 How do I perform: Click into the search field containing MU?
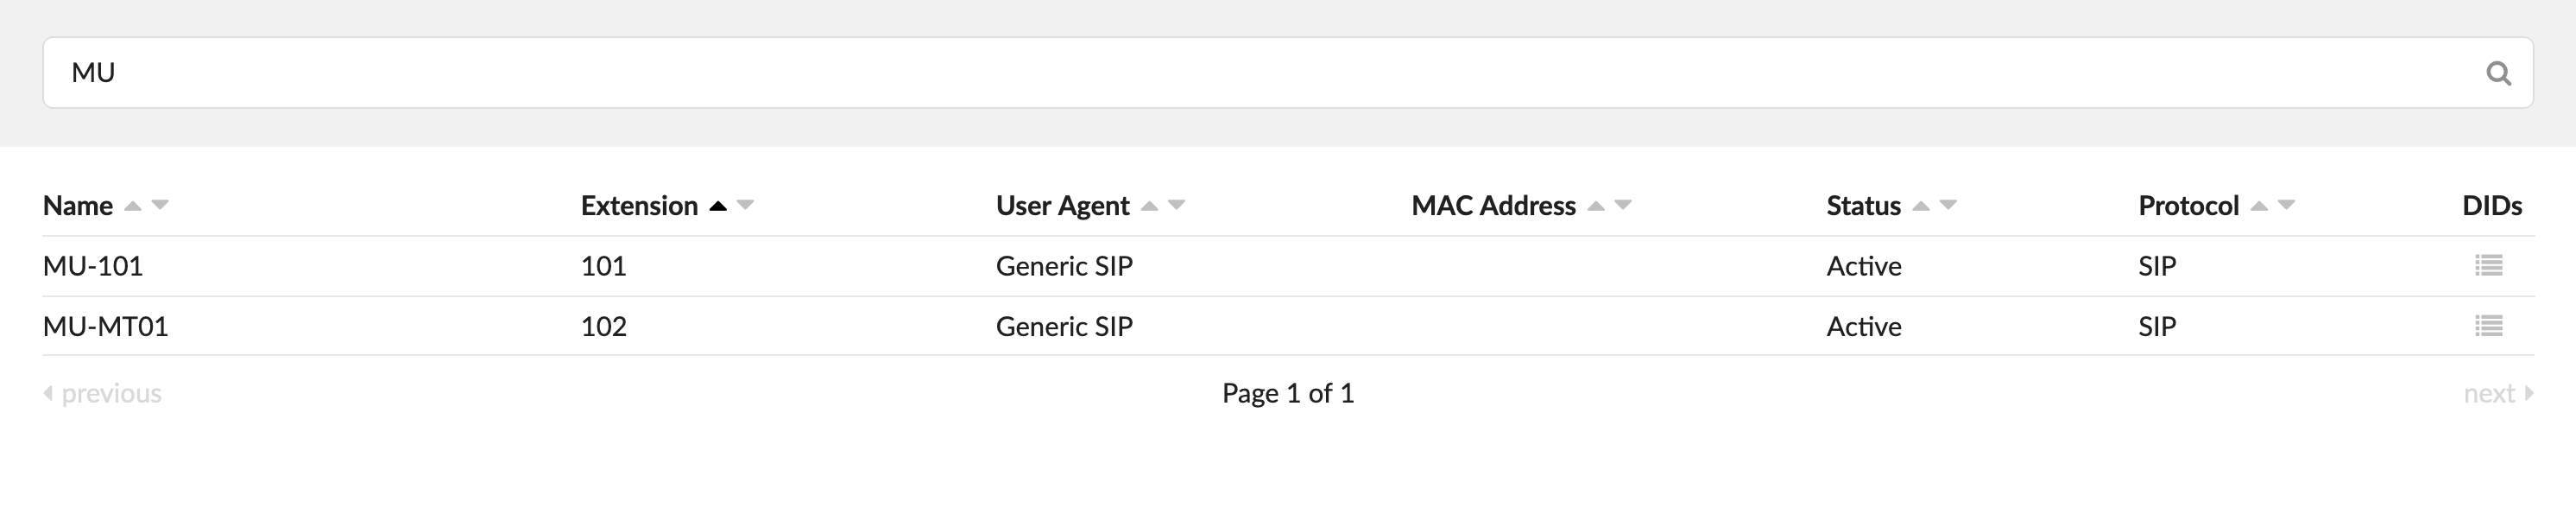[x=1200, y=73]
